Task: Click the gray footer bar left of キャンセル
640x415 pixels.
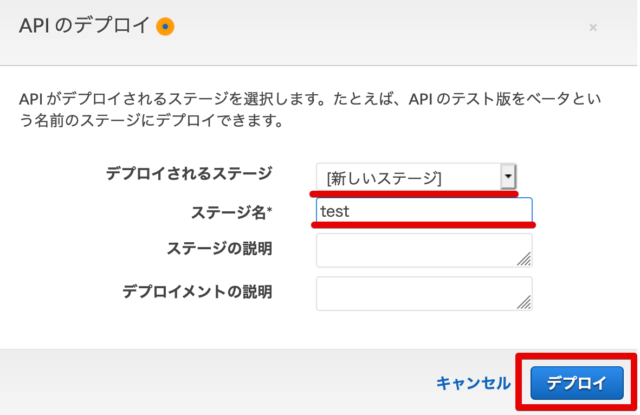Action: (216, 382)
